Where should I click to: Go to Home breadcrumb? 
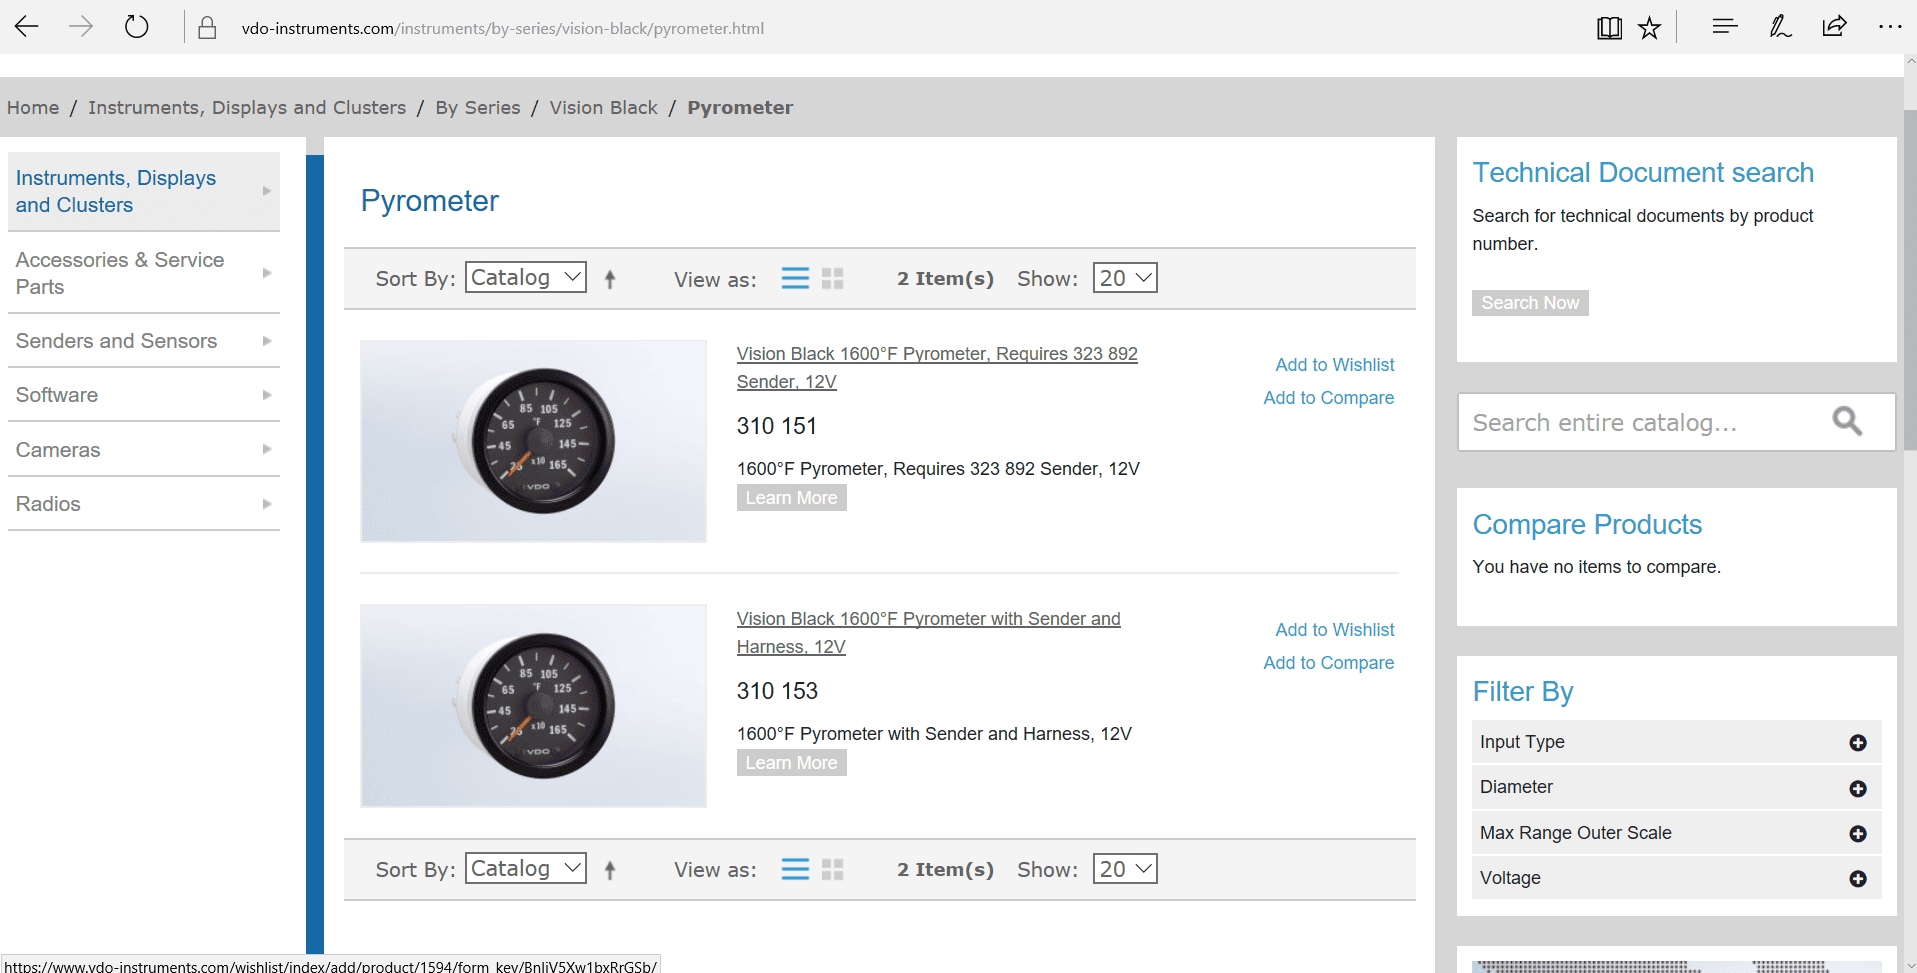(x=33, y=107)
